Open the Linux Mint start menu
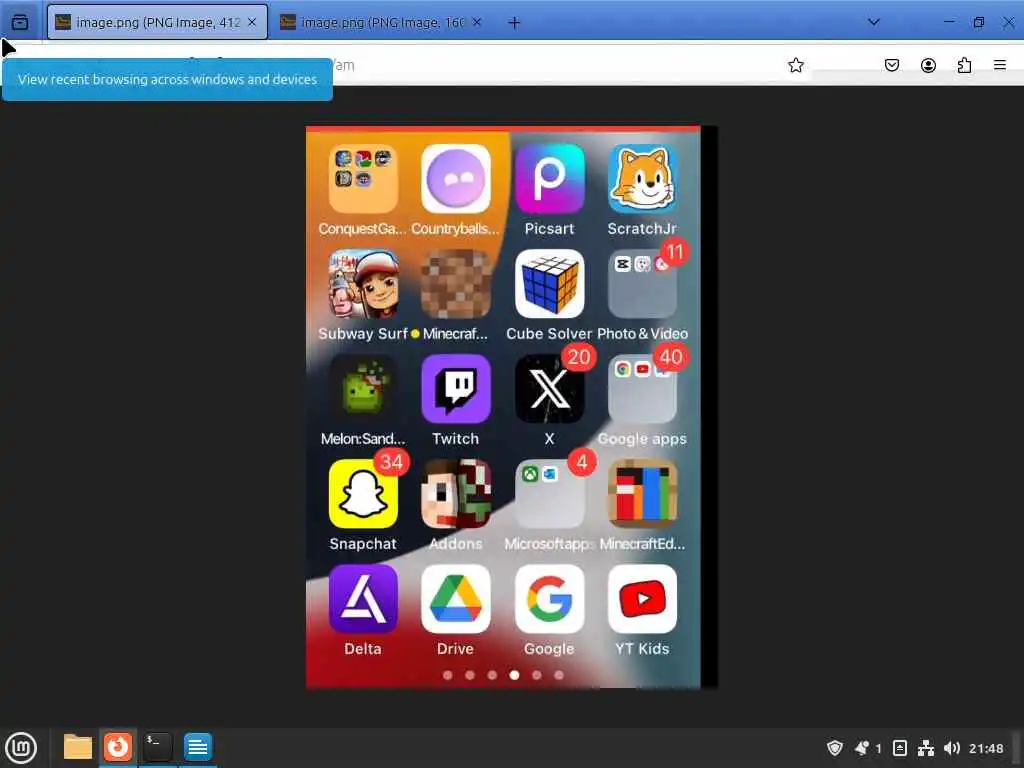1024x768 pixels. pos(22,748)
